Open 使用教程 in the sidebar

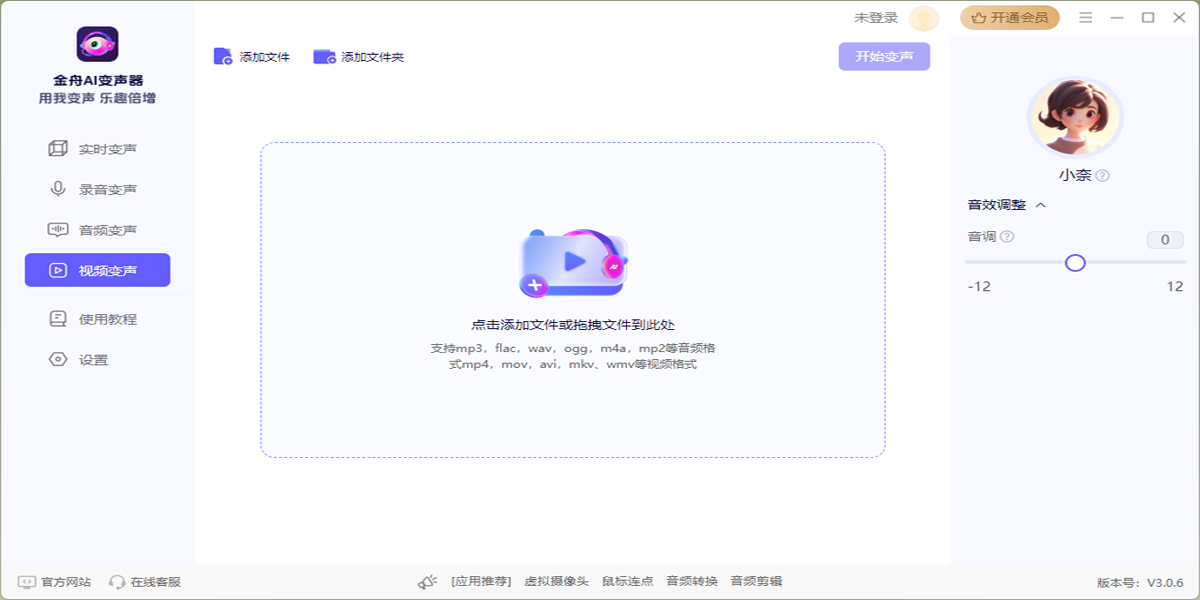pos(97,319)
